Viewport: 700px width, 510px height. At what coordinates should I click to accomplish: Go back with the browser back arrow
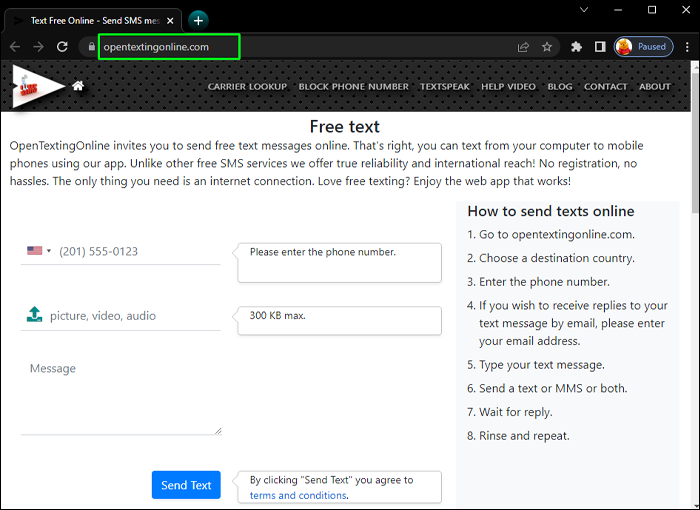point(14,46)
